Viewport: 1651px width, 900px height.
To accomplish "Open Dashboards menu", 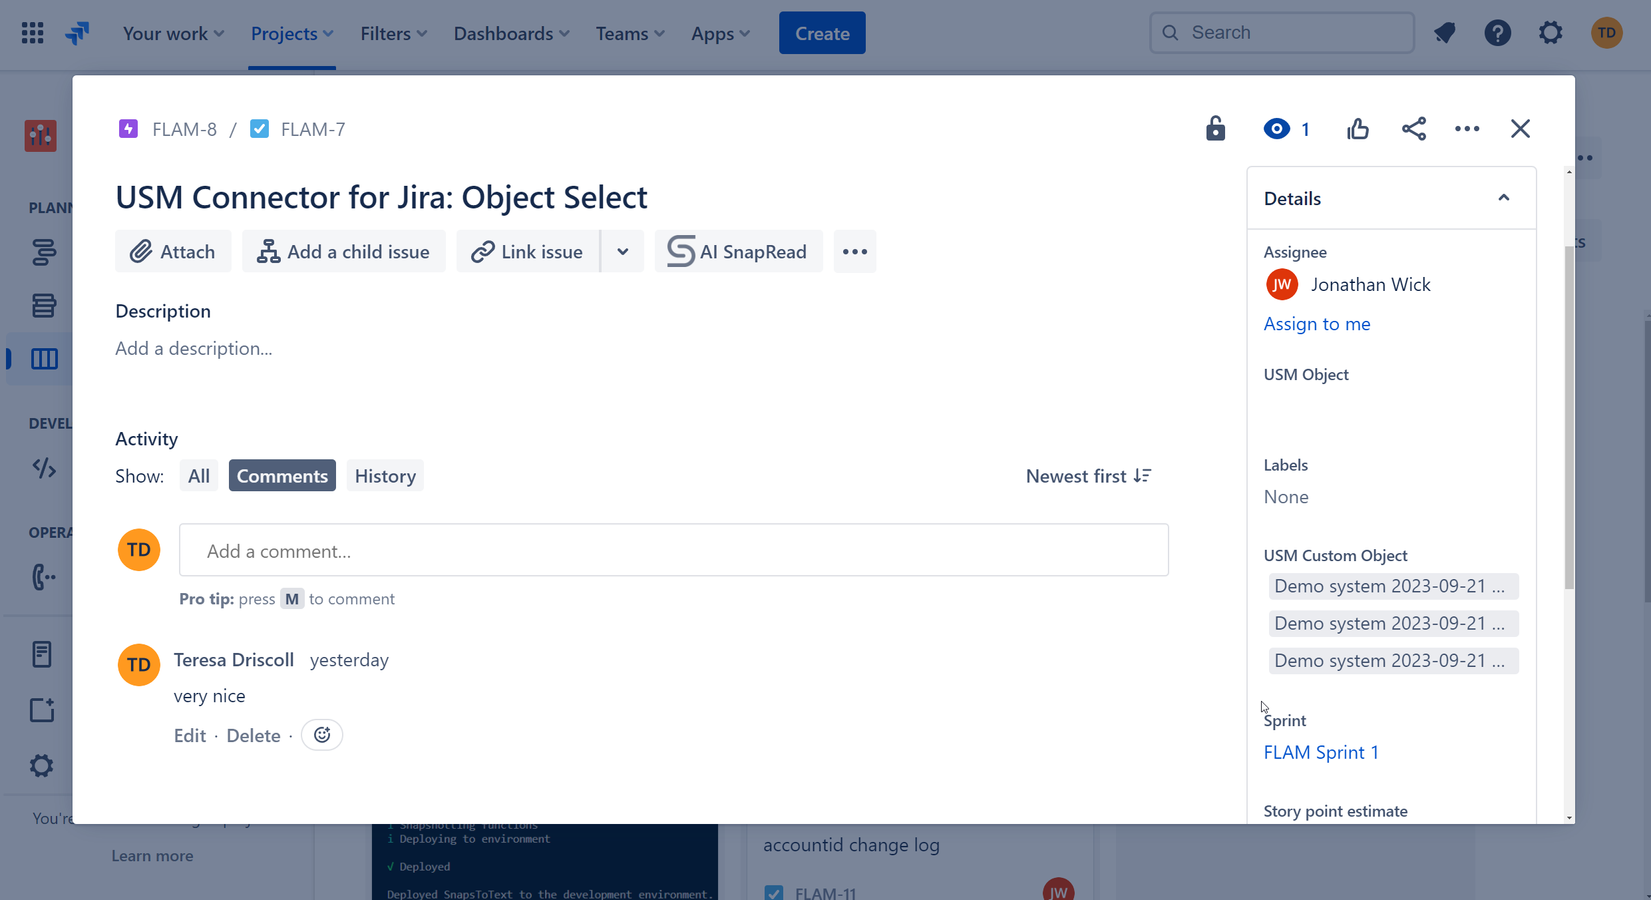I will (x=511, y=33).
